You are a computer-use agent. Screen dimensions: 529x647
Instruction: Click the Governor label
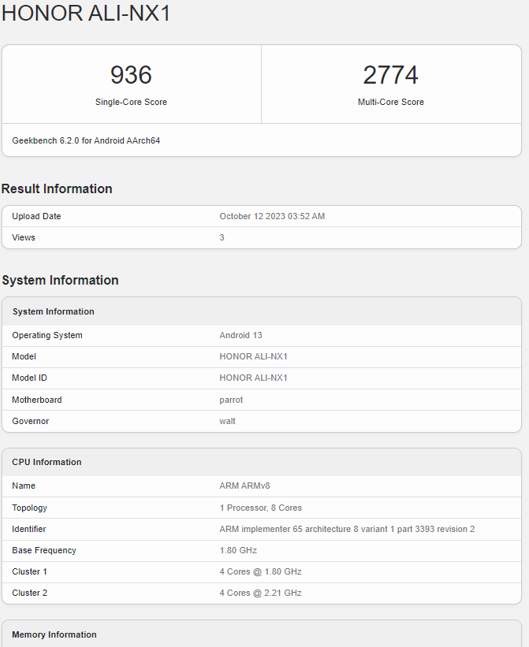[31, 421]
